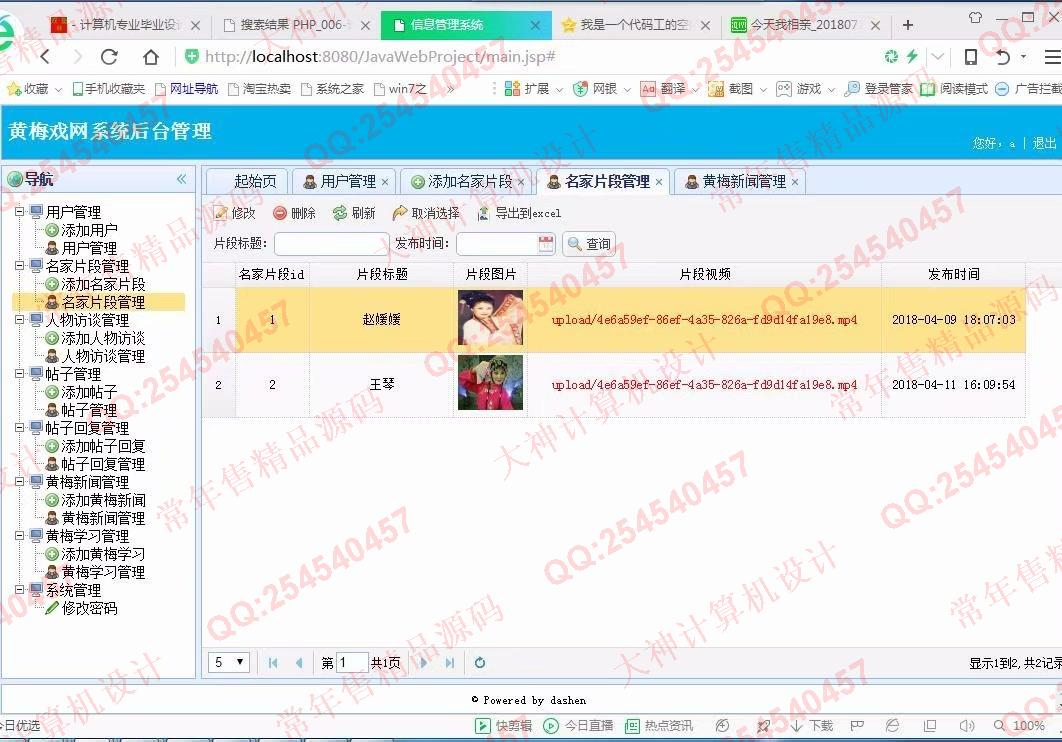Click 取消选择 to deselect rows

426,213
